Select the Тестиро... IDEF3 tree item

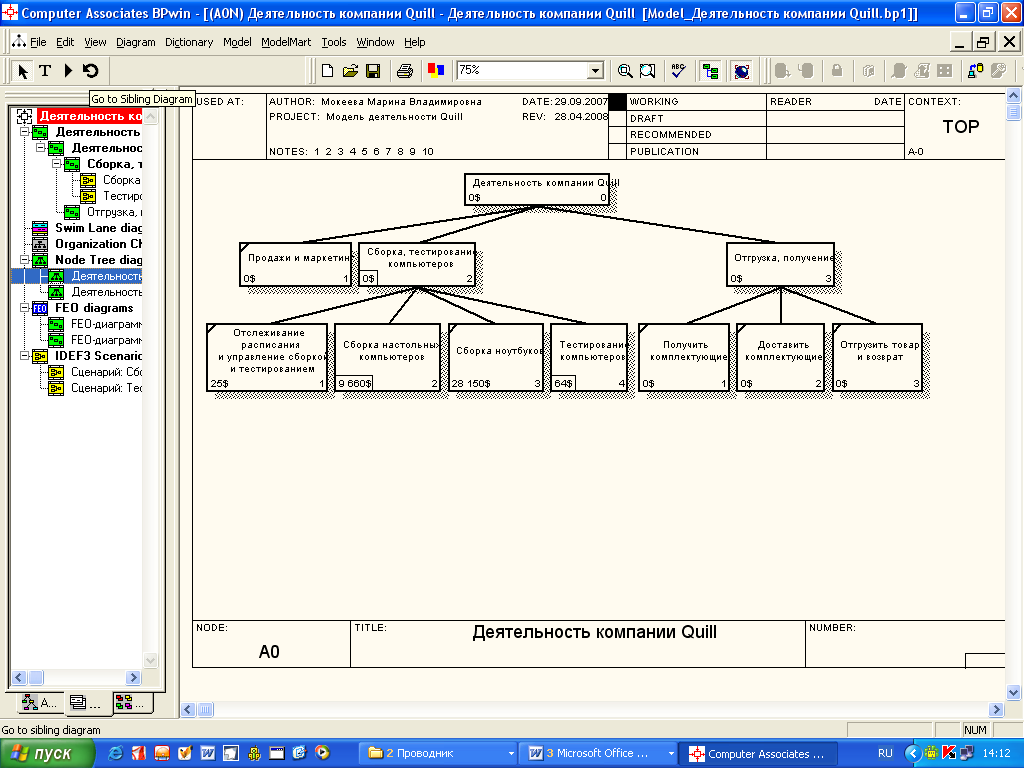[111, 195]
